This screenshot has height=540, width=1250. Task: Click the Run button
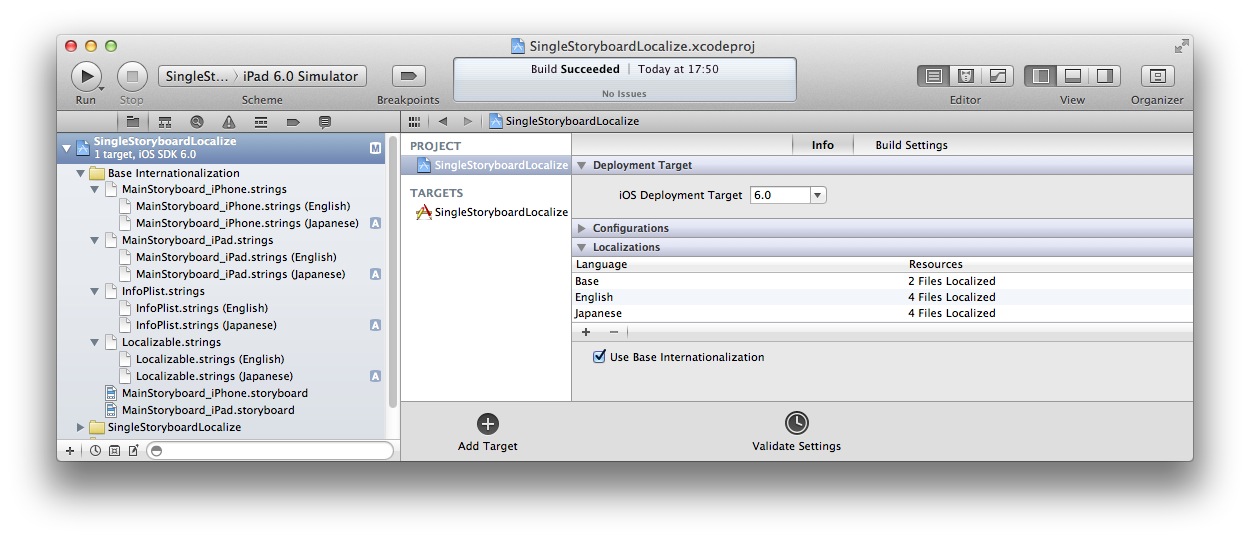86,75
